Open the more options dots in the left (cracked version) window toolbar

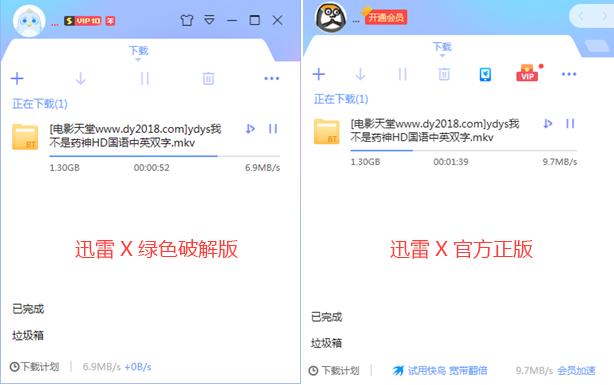pos(271,79)
